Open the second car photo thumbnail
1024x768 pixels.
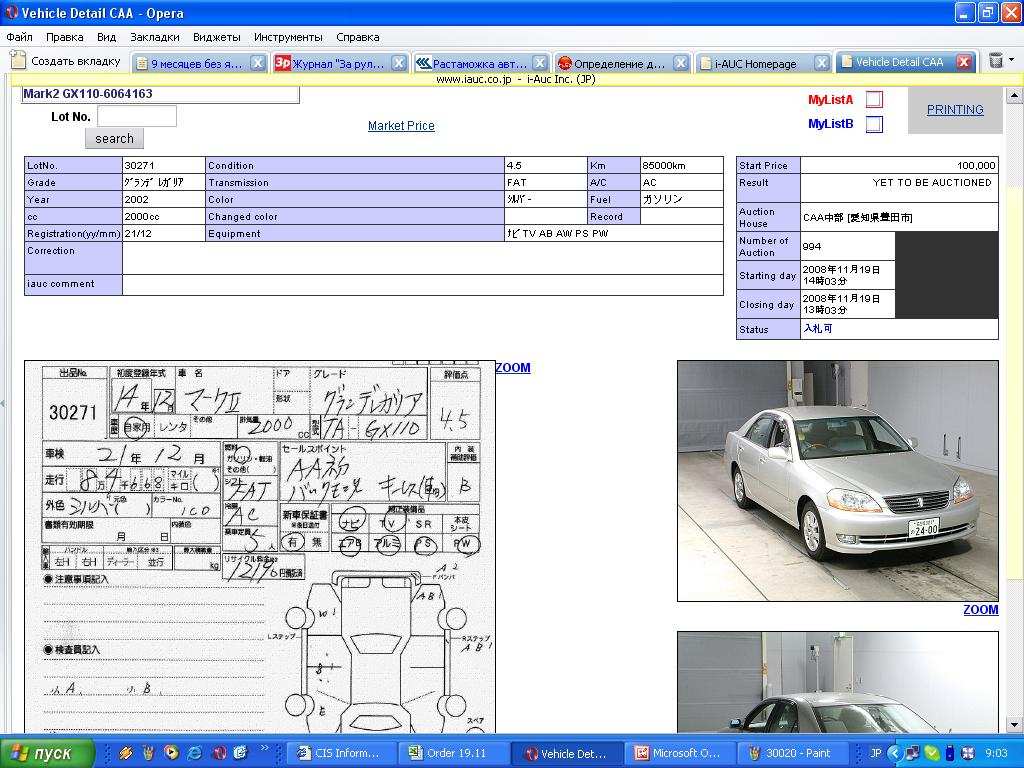(838, 682)
